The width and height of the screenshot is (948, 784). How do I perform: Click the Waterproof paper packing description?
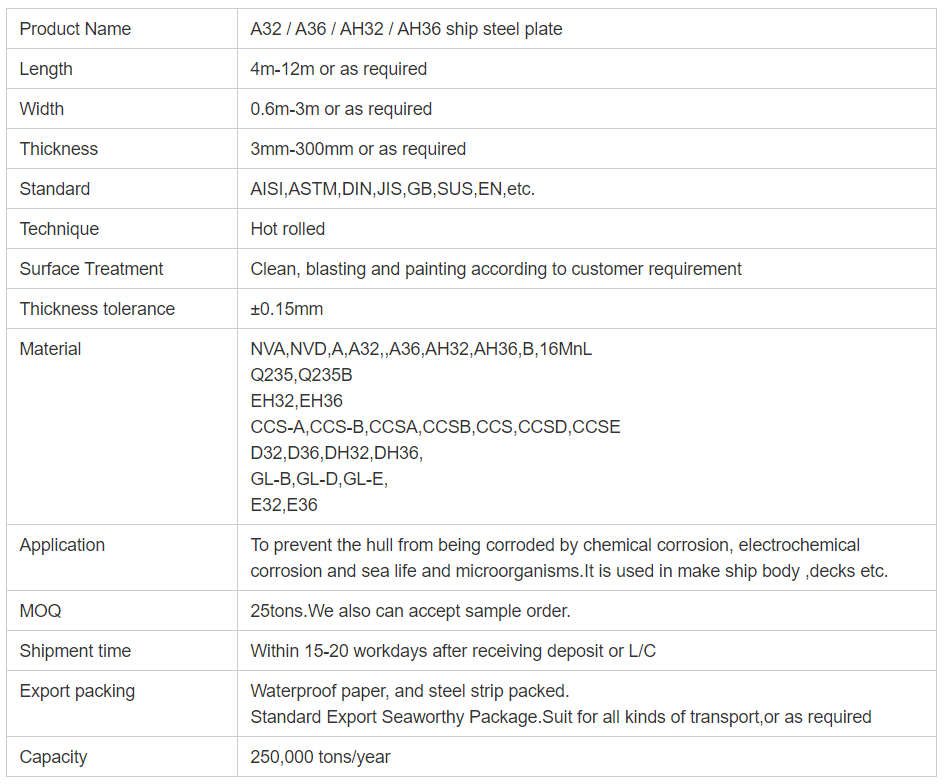coord(409,691)
